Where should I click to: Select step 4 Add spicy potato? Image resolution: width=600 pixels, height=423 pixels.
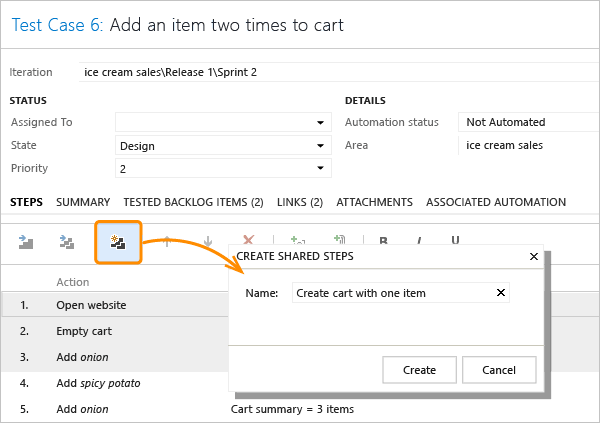(98, 383)
